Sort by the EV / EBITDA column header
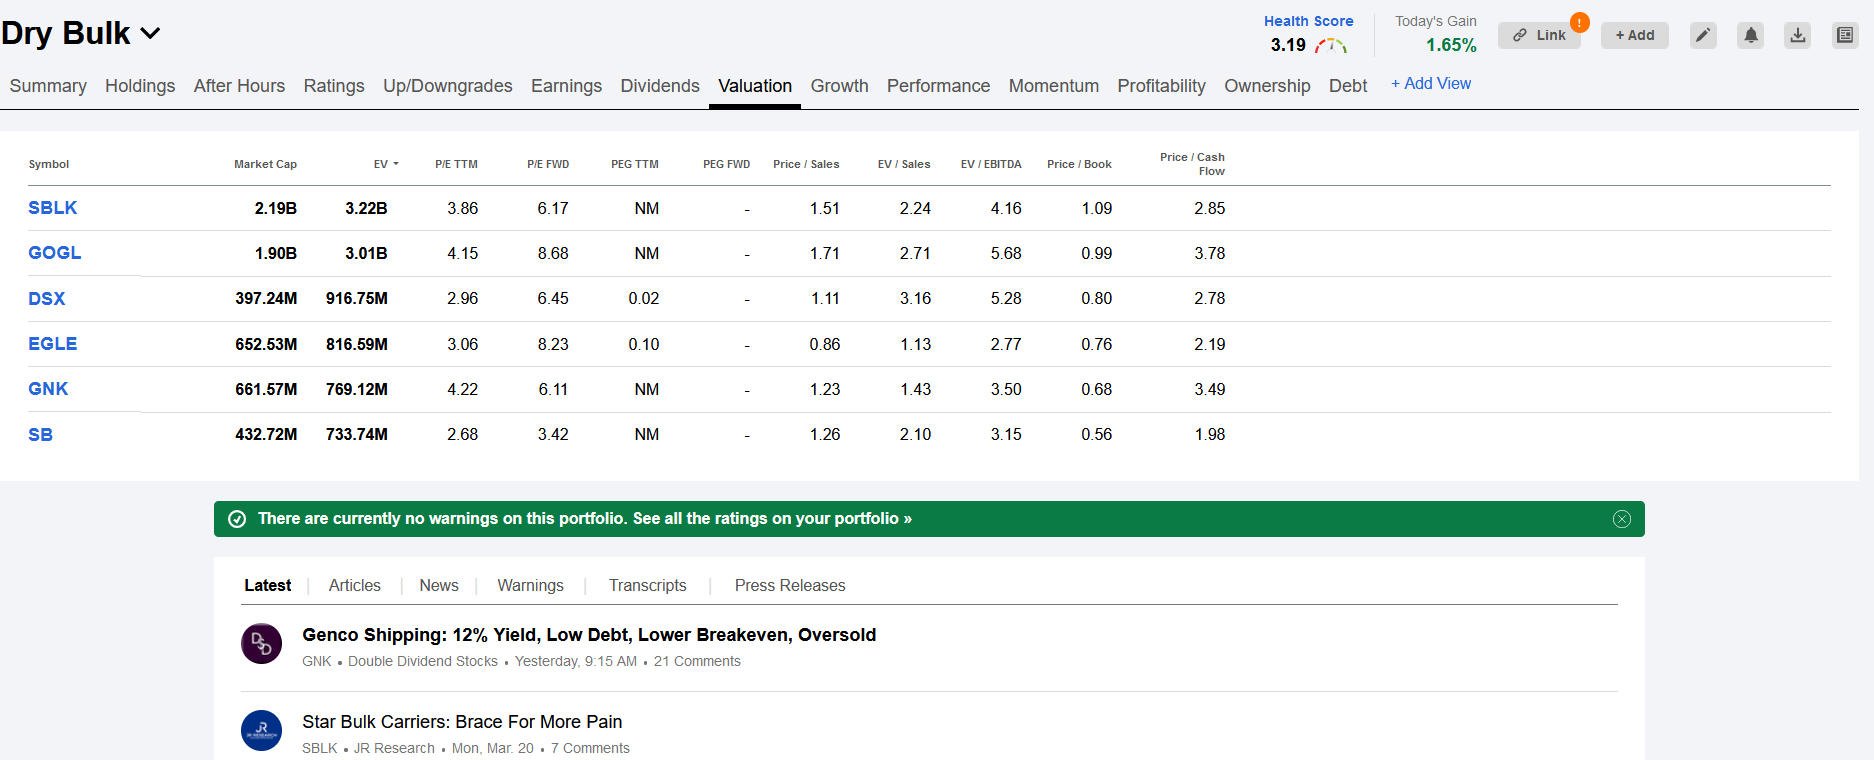 coord(991,164)
